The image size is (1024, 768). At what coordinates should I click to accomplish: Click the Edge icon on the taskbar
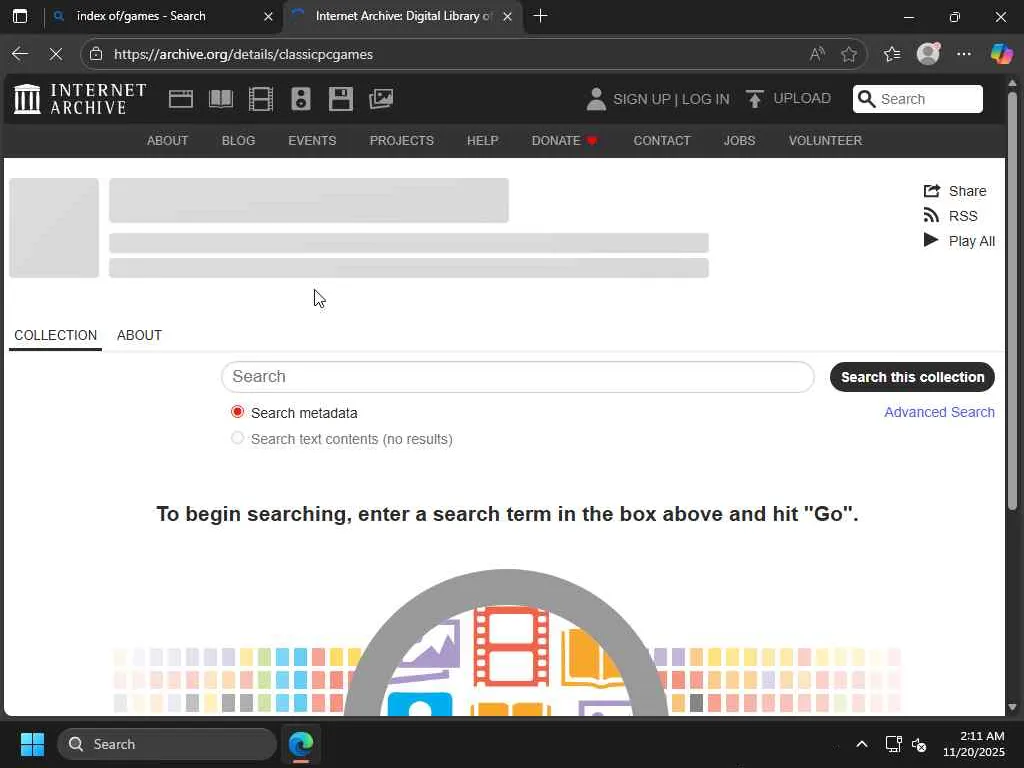[300, 744]
